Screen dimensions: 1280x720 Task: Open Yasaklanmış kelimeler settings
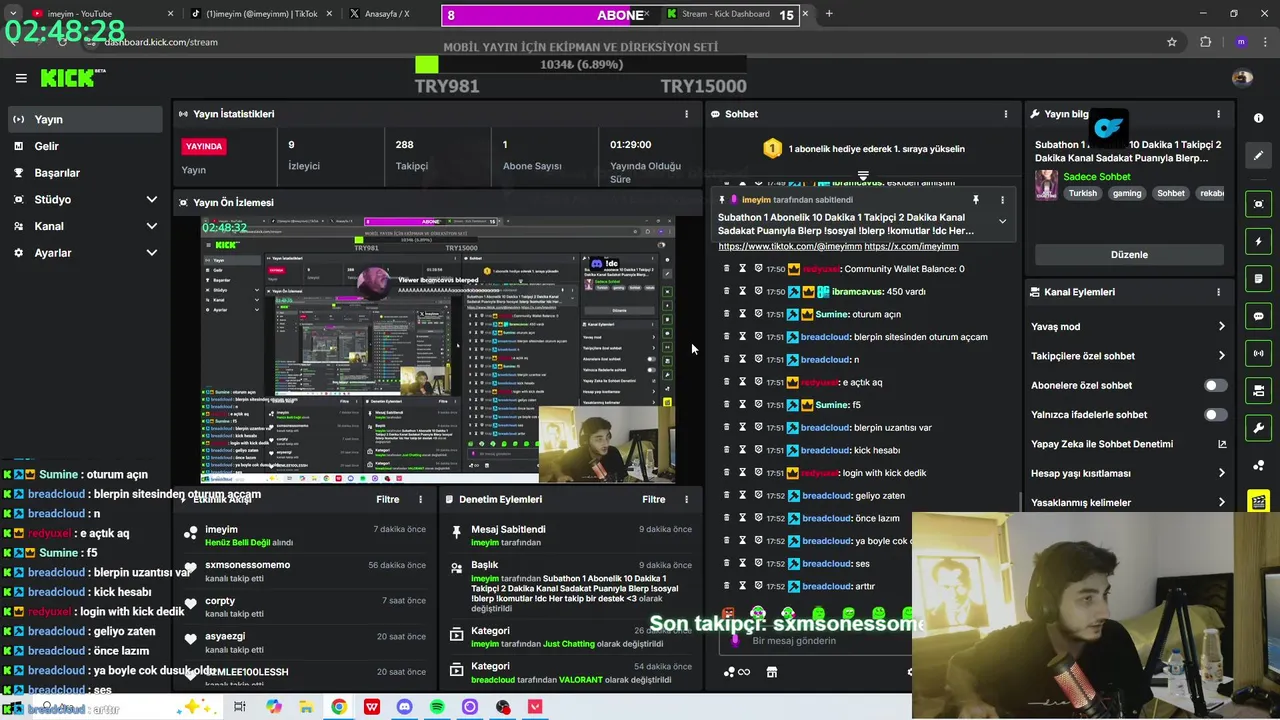(x=1128, y=502)
